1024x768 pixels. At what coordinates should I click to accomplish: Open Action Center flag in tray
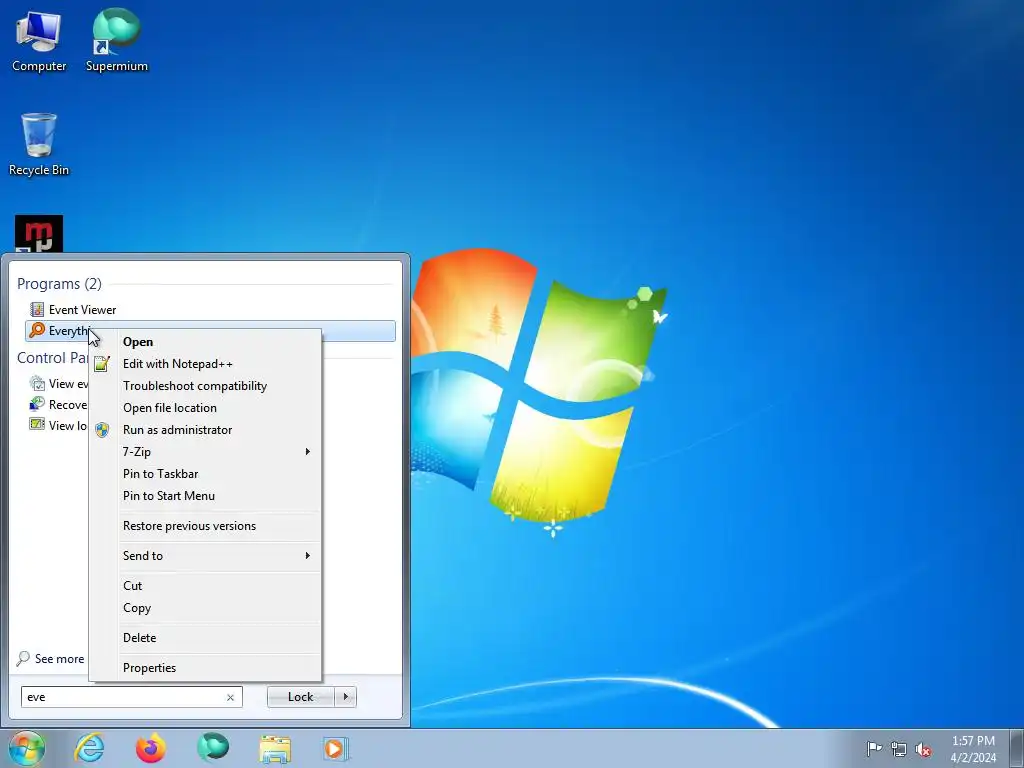[x=874, y=749]
